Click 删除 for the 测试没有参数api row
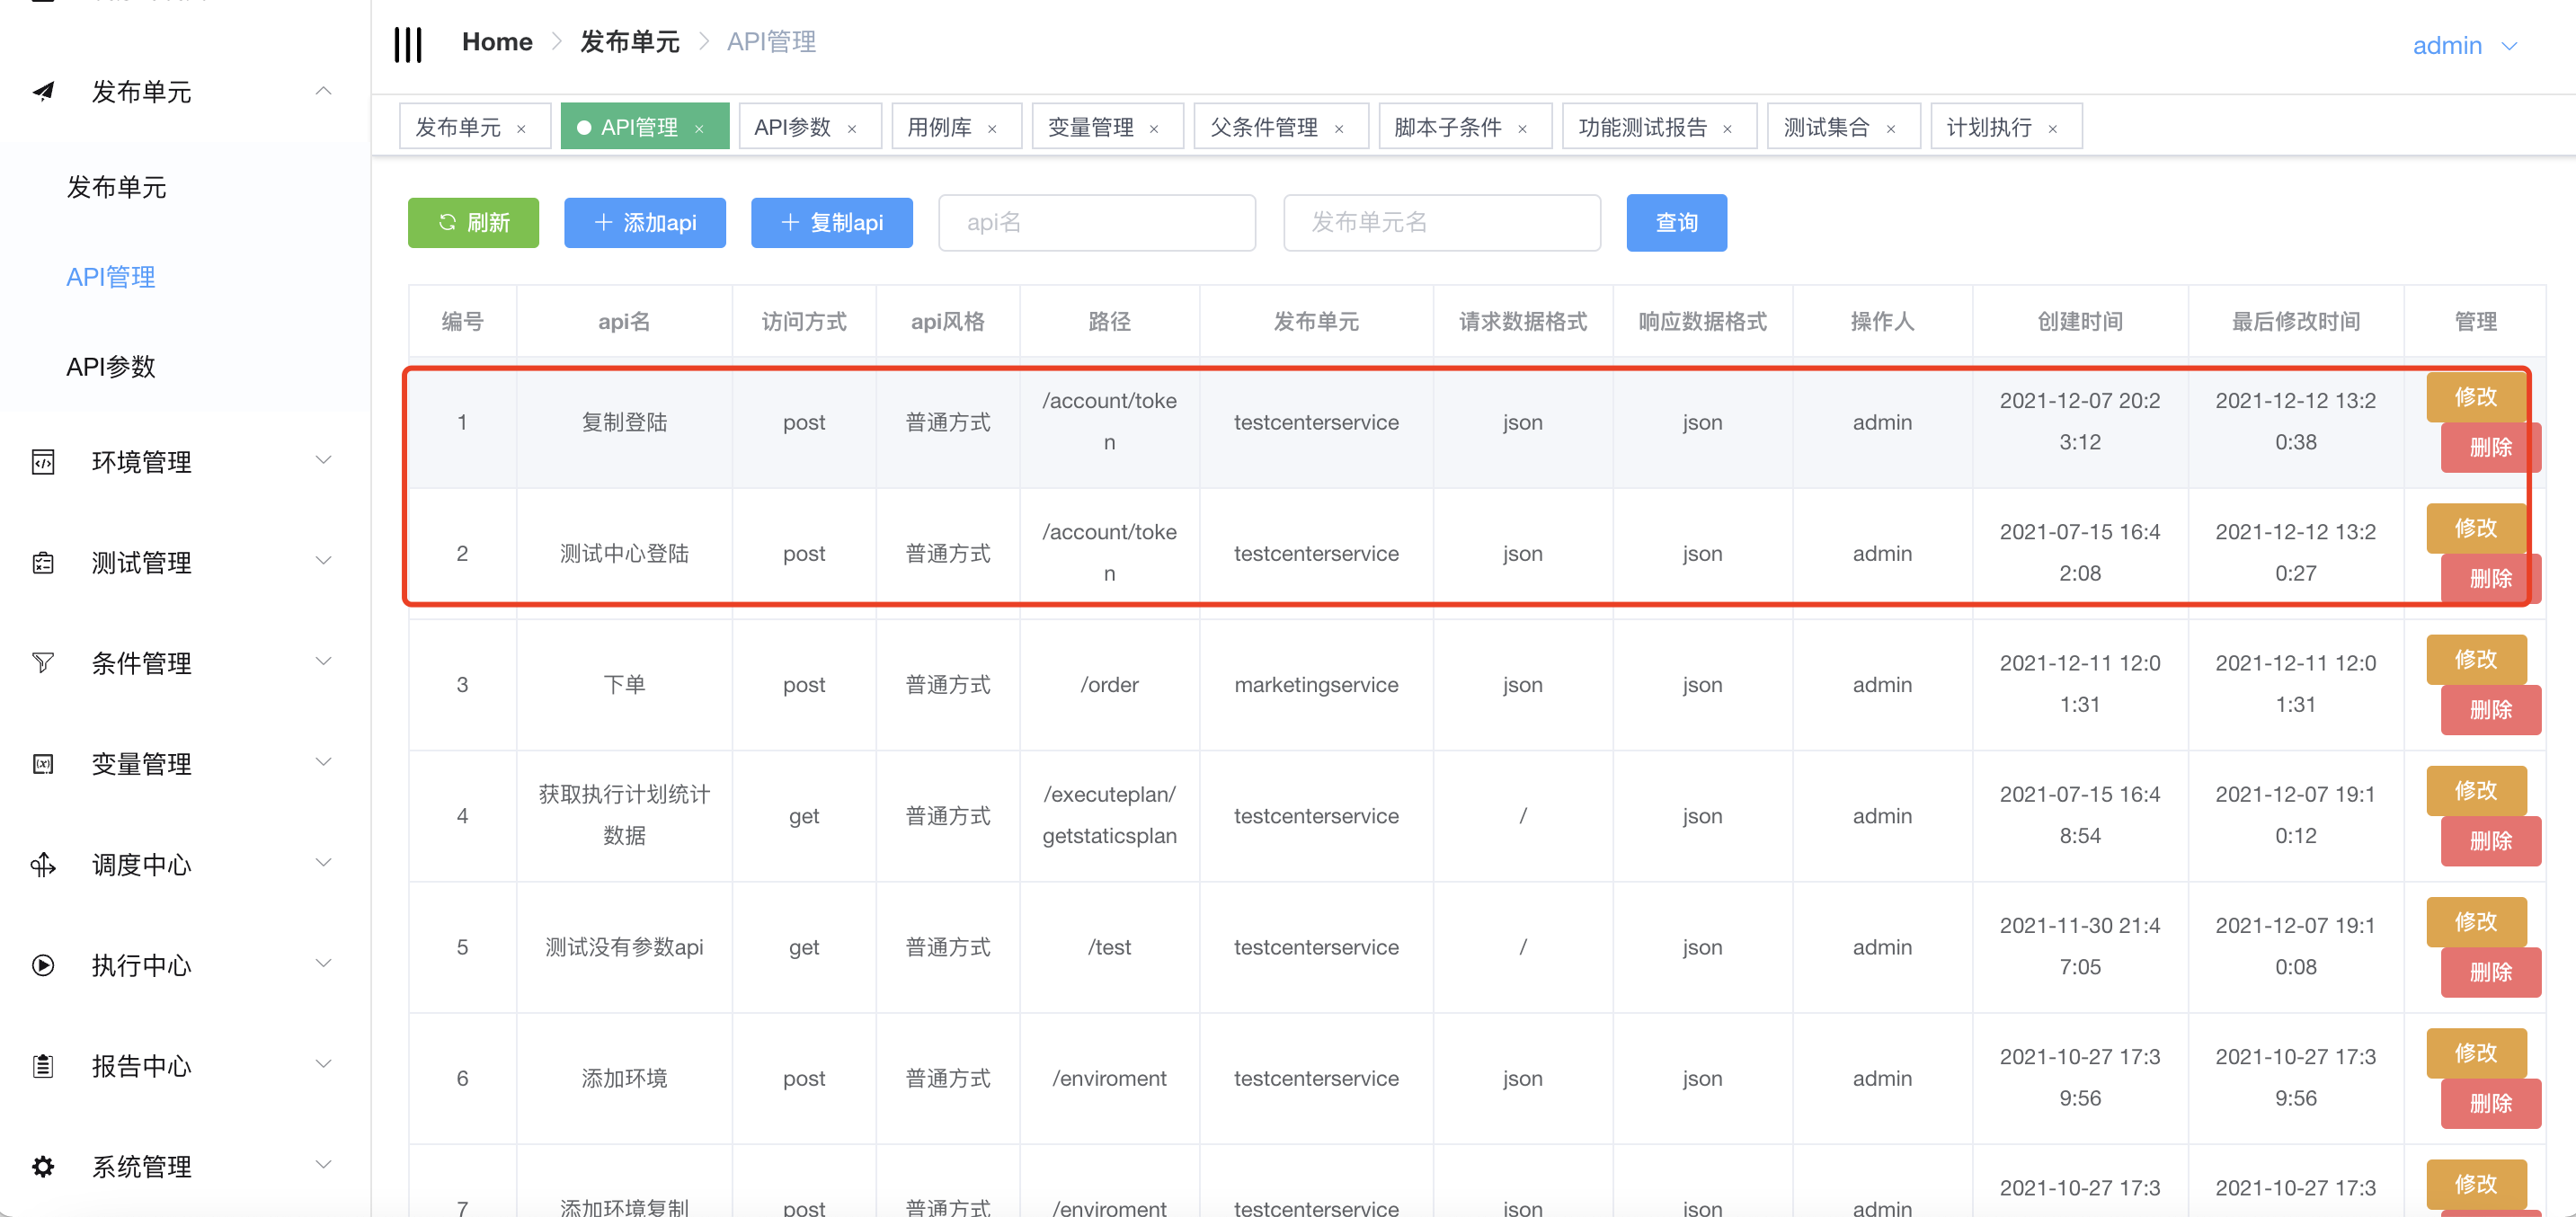The height and width of the screenshot is (1217, 2576). pos(2490,972)
